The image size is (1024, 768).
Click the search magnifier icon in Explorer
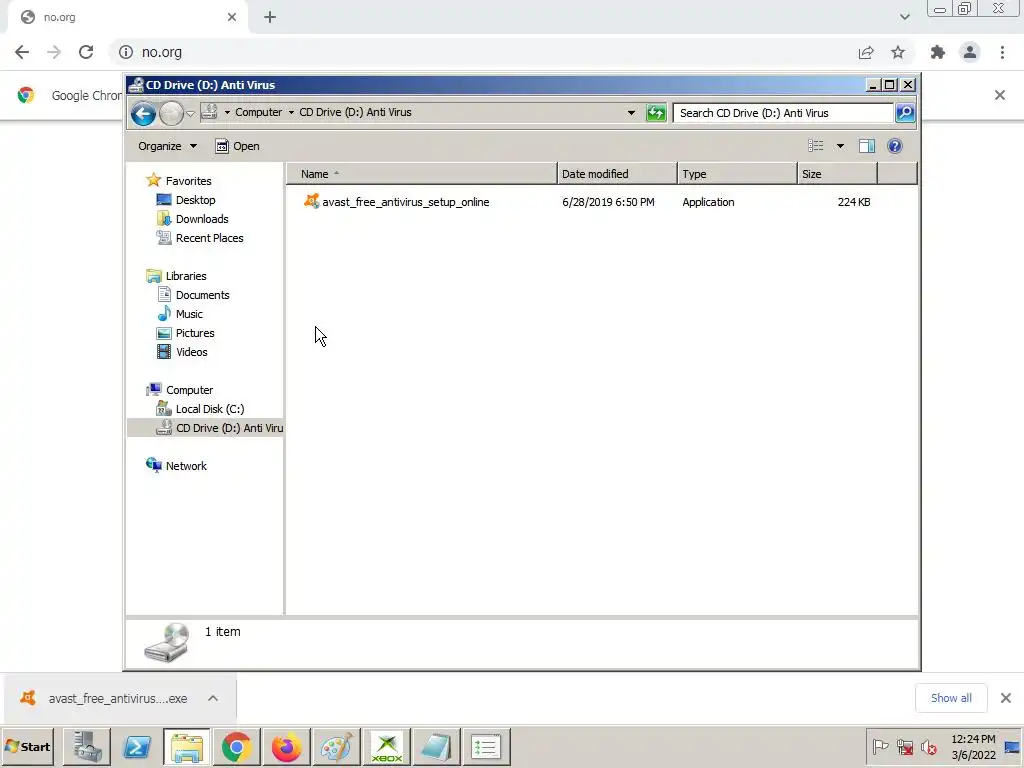[904, 113]
